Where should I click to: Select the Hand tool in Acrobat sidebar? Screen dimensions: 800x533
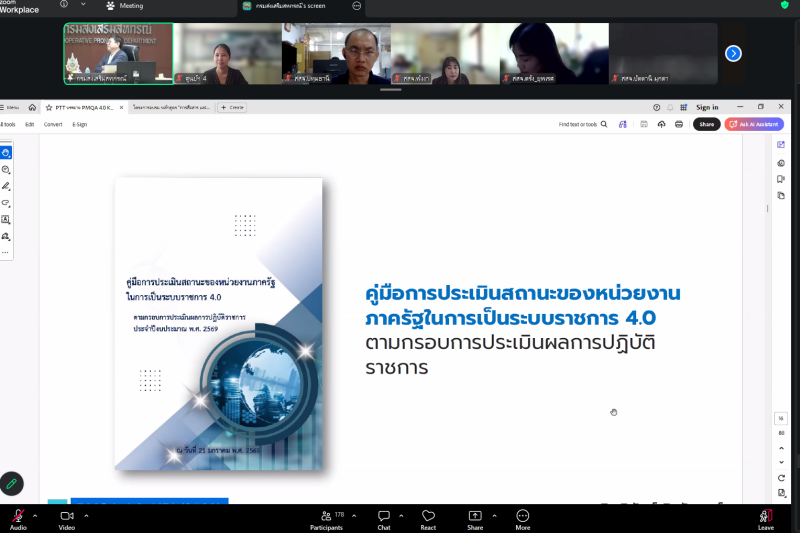pos(6,153)
